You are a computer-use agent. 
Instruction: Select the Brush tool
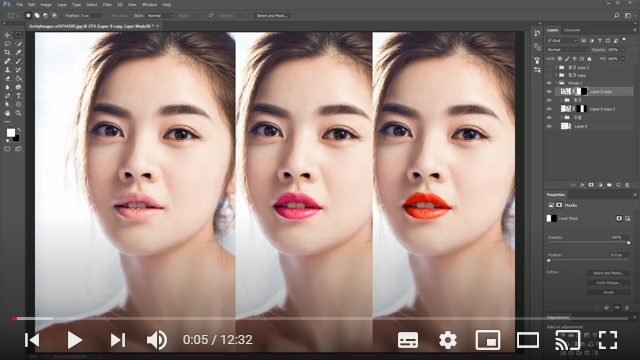point(18,61)
